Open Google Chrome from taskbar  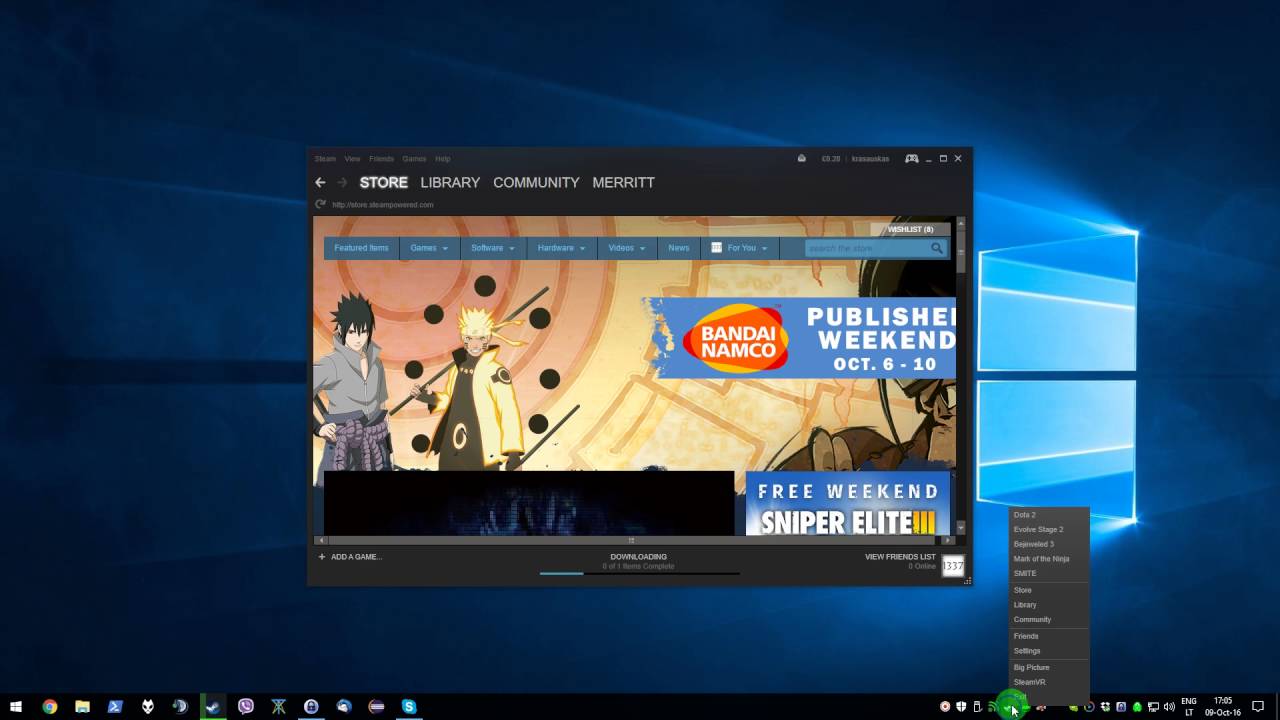50,706
